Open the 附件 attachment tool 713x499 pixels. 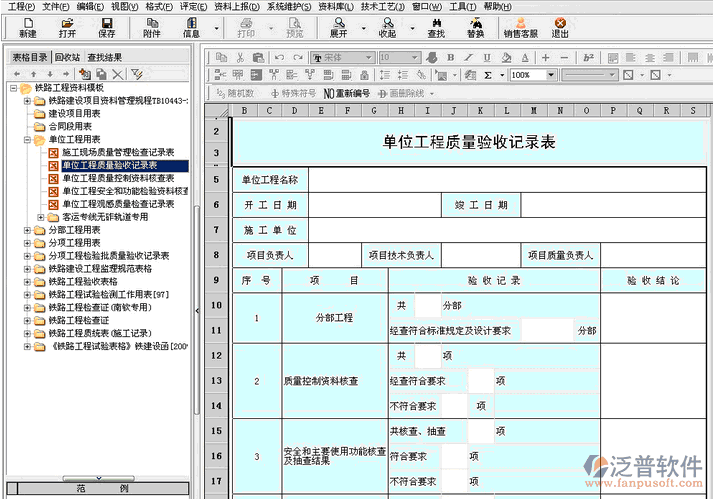(151, 27)
